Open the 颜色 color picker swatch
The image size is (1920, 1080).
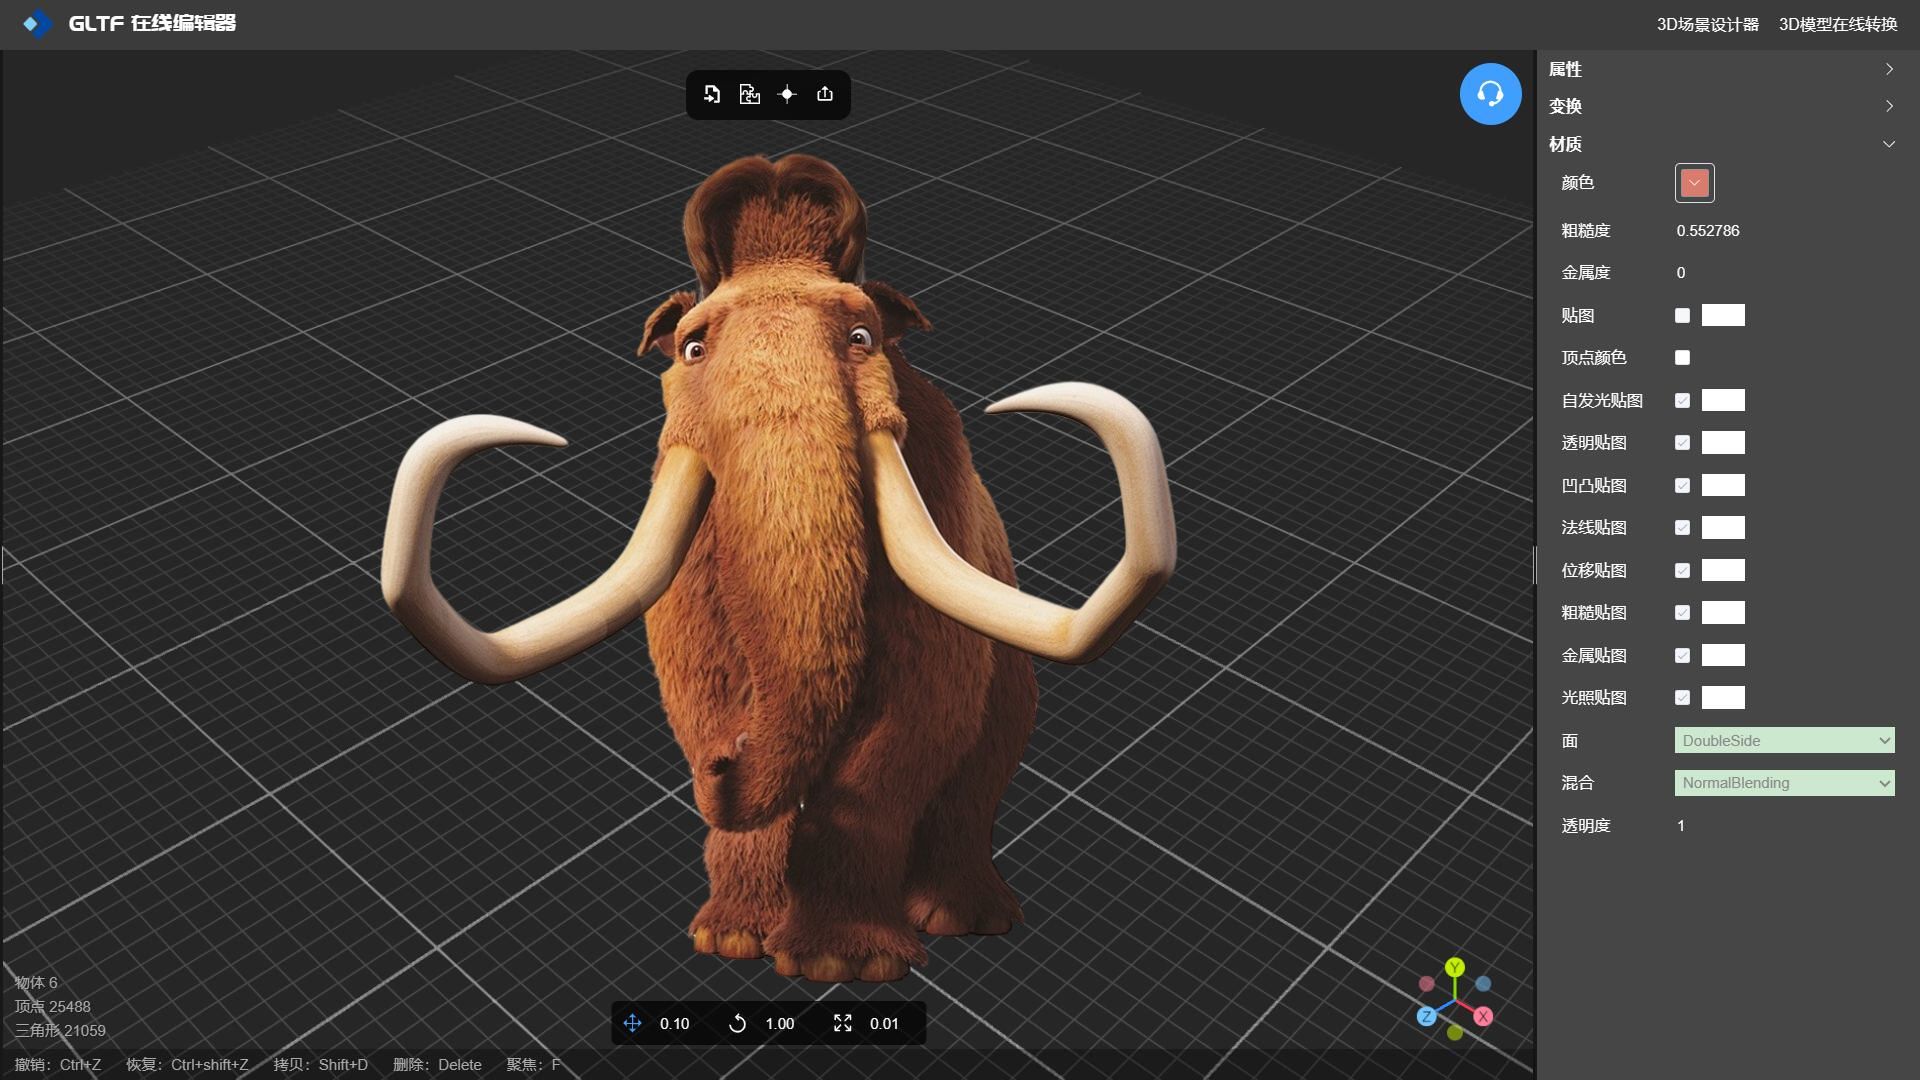pyautogui.click(x=1694, y=183)
